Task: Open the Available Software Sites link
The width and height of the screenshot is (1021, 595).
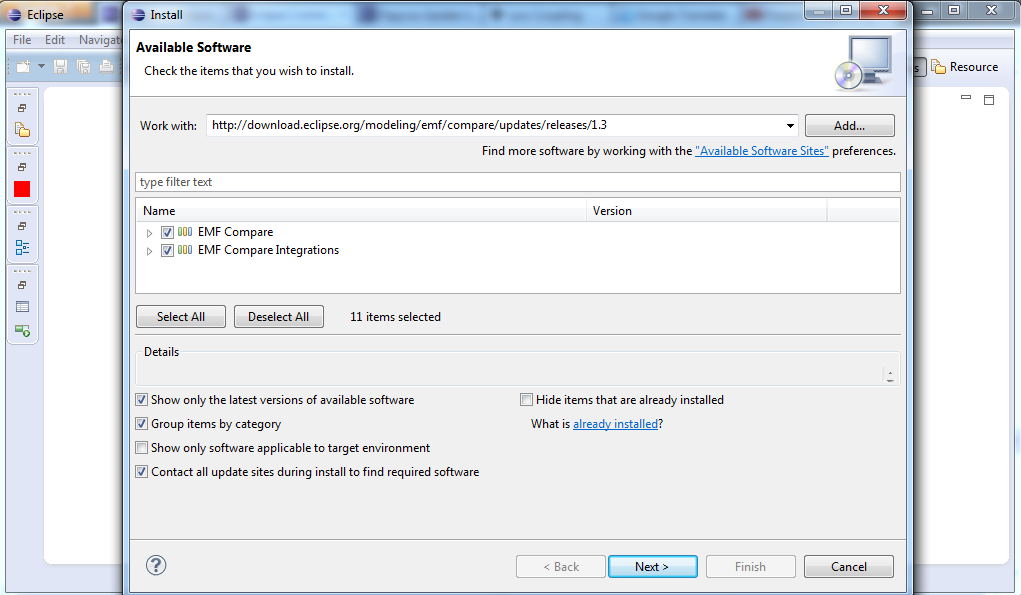Action: point(762,151)
